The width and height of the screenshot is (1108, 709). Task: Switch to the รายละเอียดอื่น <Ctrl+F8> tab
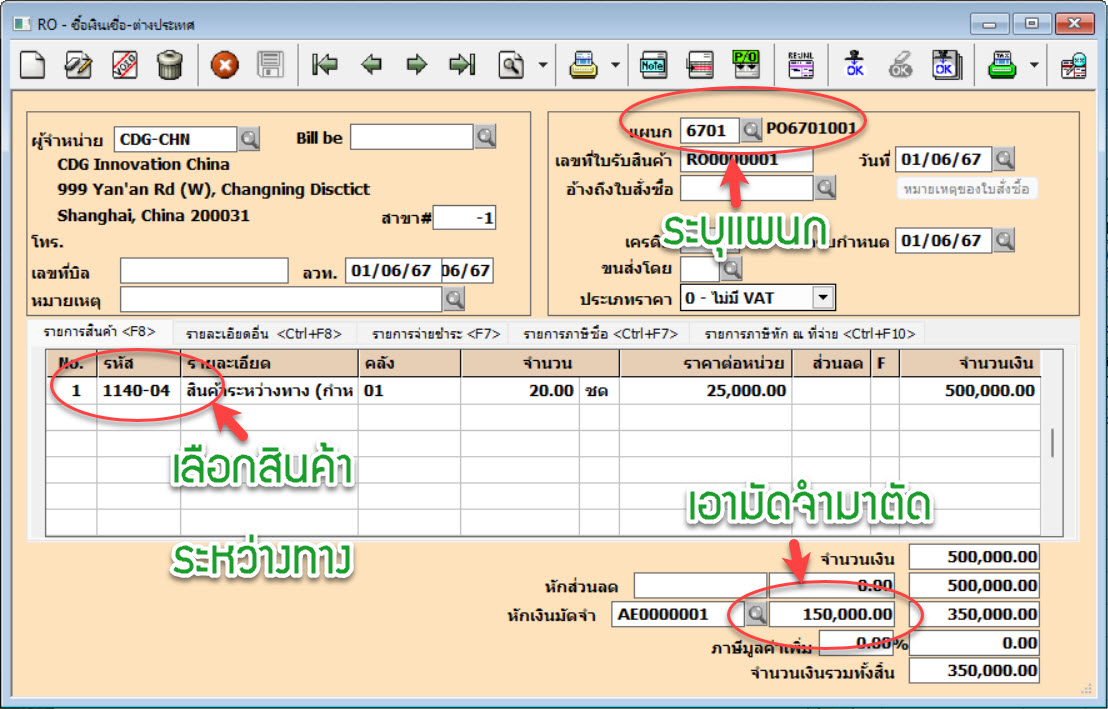click(x=264, y=334)
